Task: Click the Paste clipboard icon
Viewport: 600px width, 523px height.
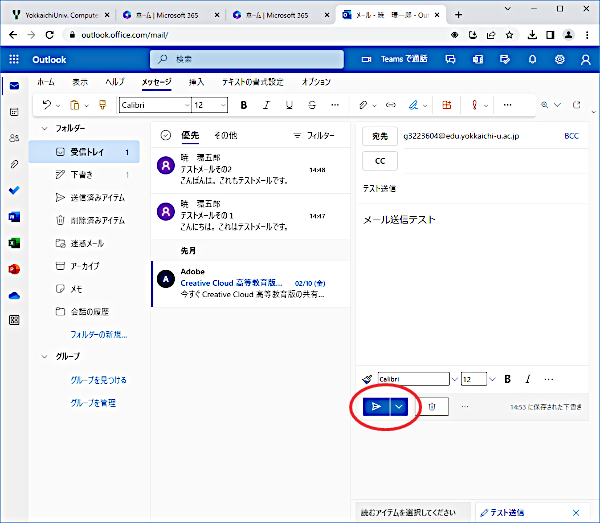Action: (x=75, y=105)
